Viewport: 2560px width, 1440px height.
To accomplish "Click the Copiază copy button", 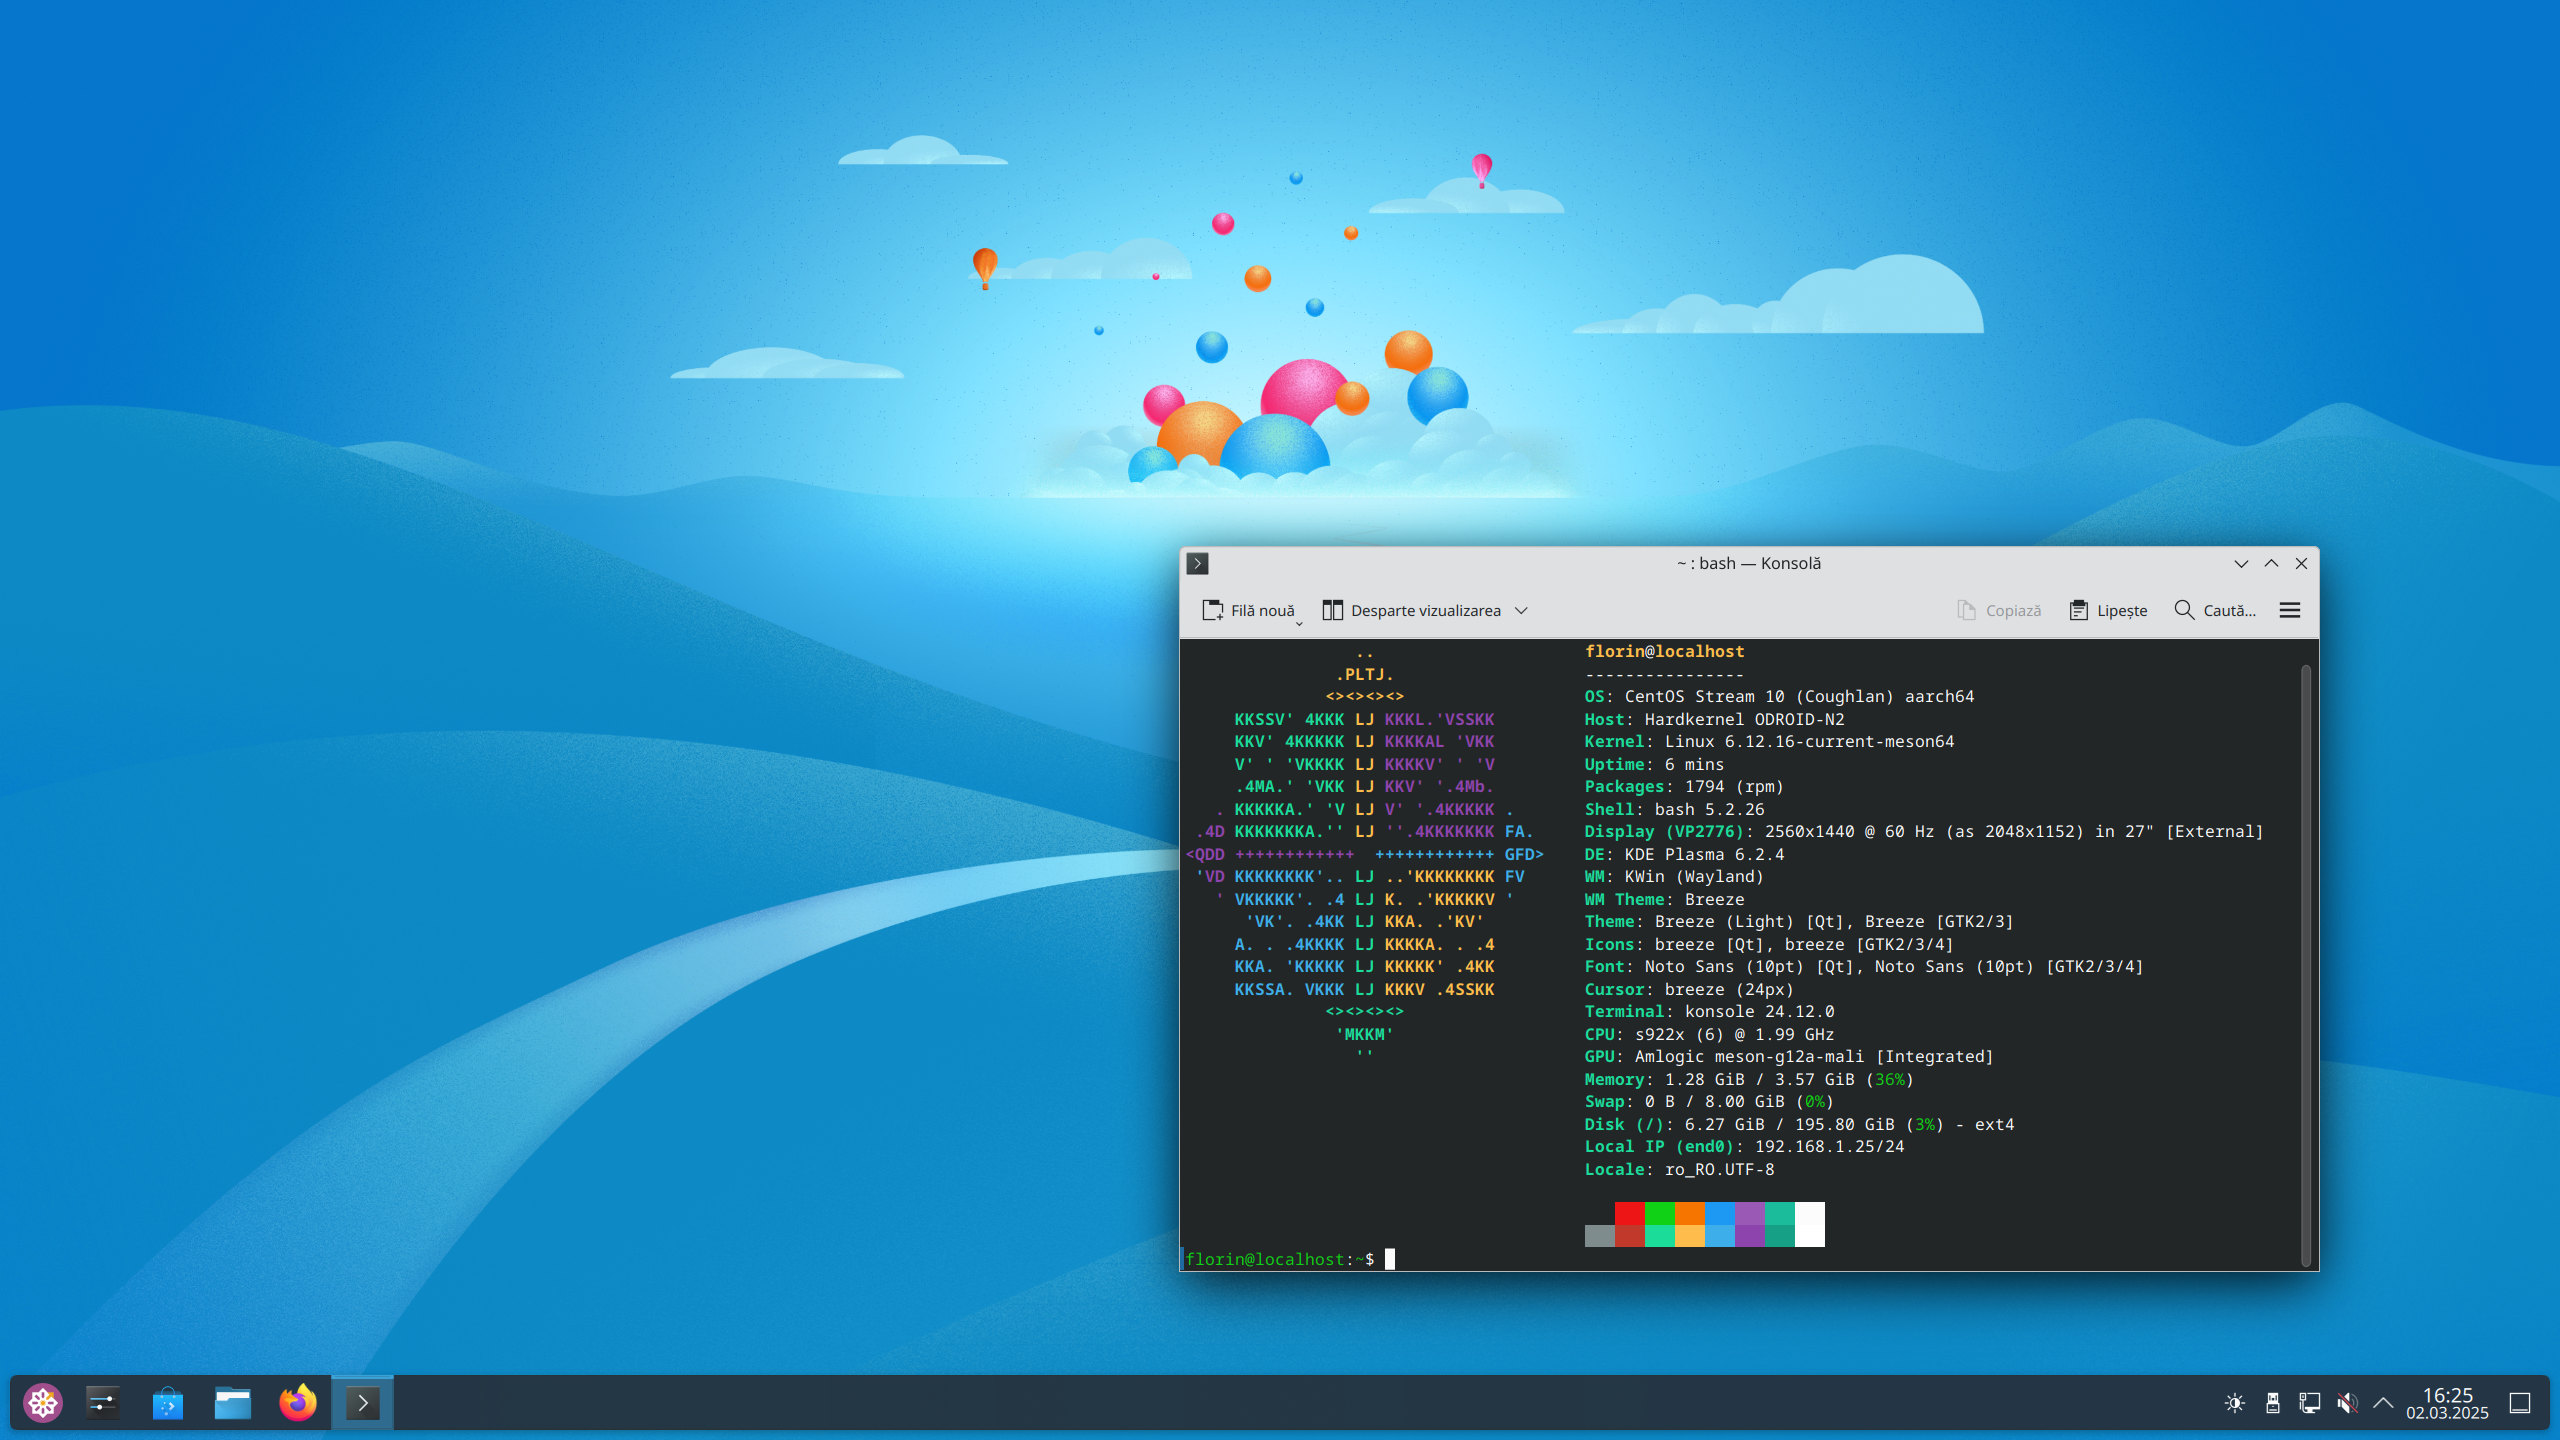I will (1999, 611).
